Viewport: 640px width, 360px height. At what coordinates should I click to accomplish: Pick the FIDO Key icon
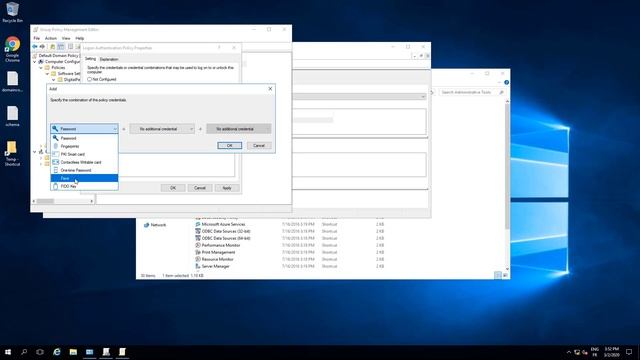pos(56,186)
